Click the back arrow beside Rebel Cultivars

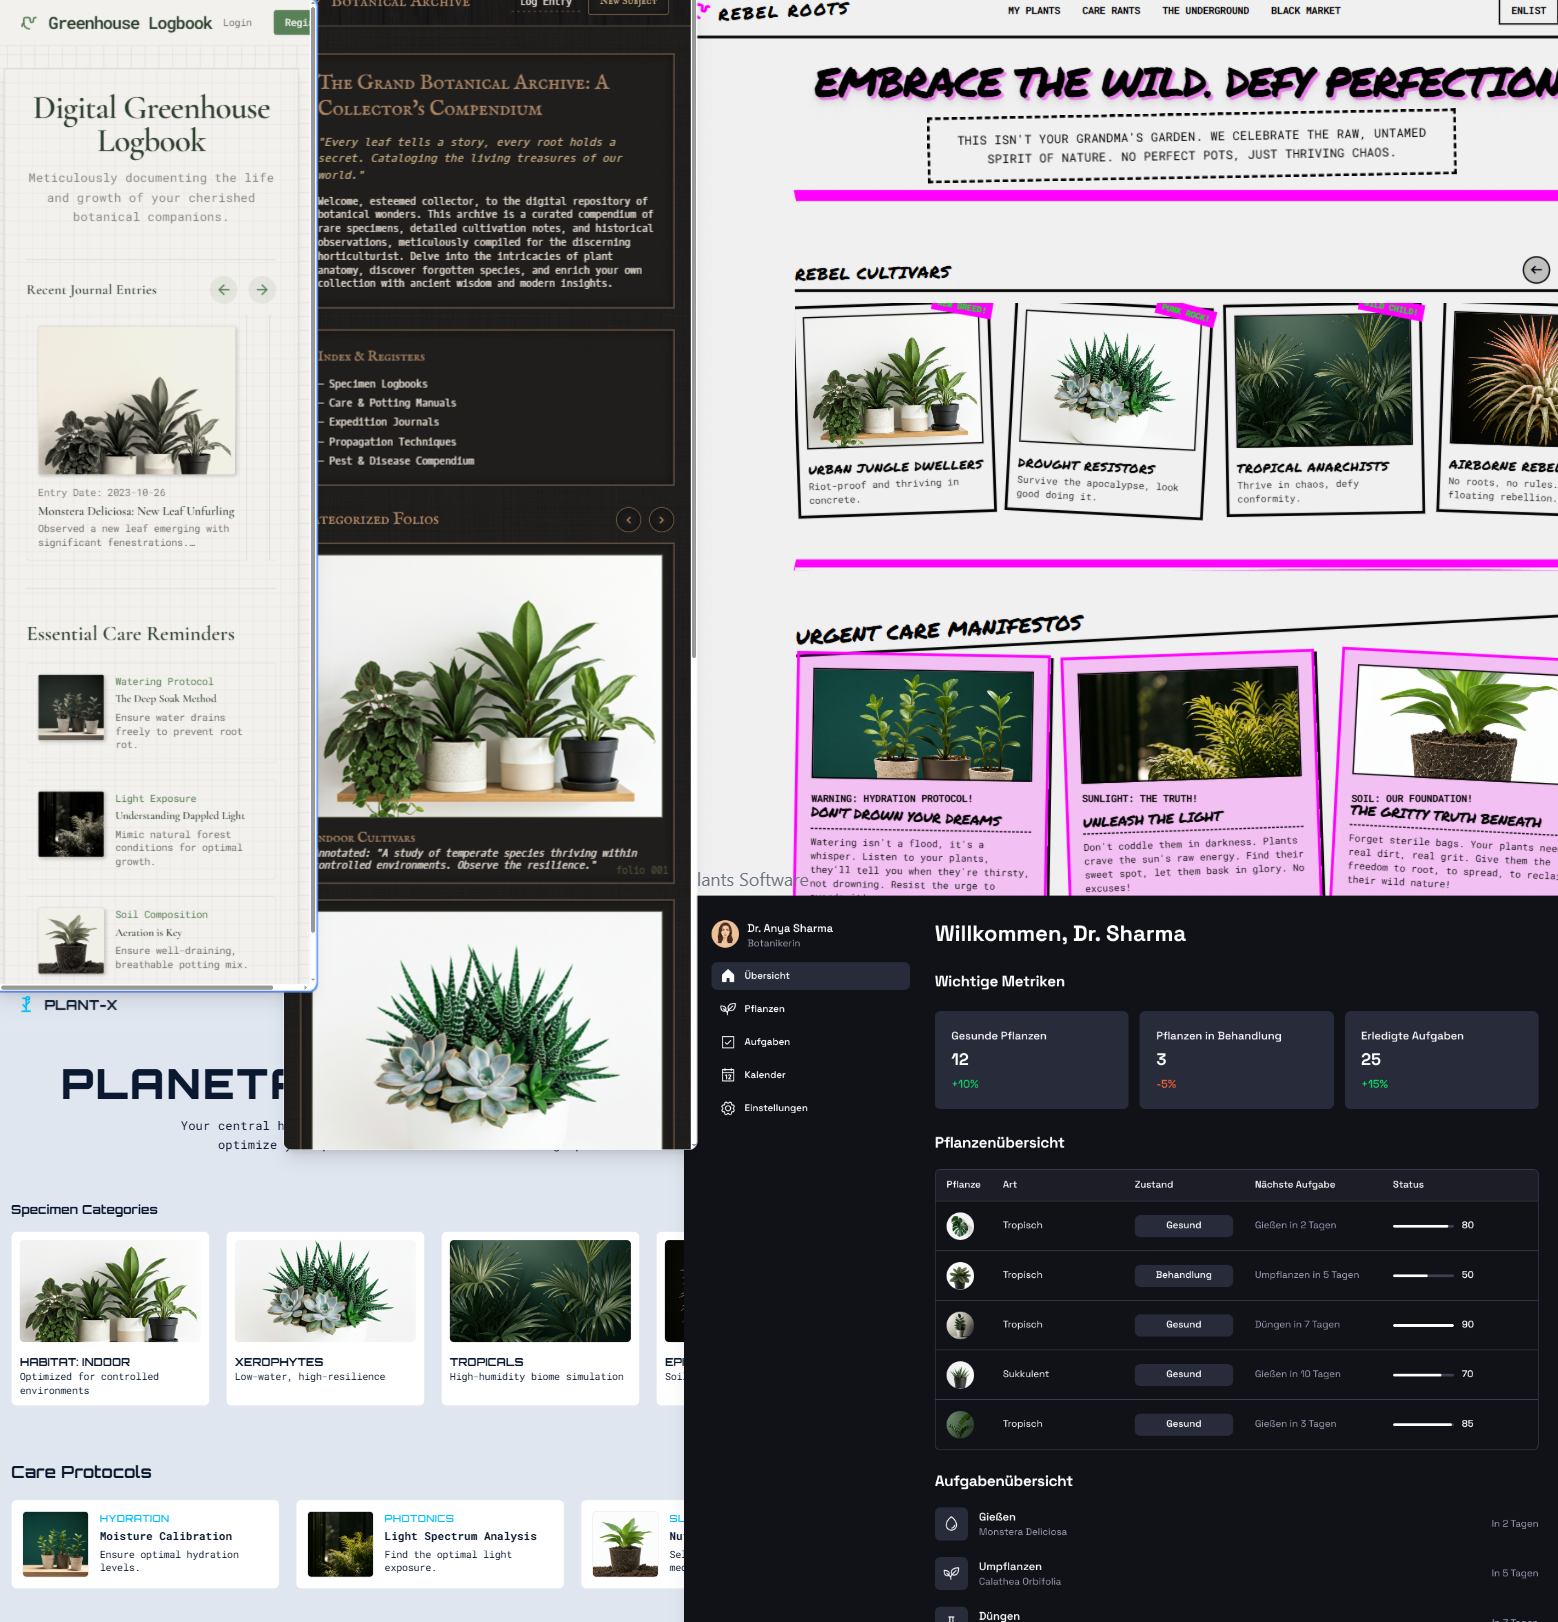[x=1536, y=269]
